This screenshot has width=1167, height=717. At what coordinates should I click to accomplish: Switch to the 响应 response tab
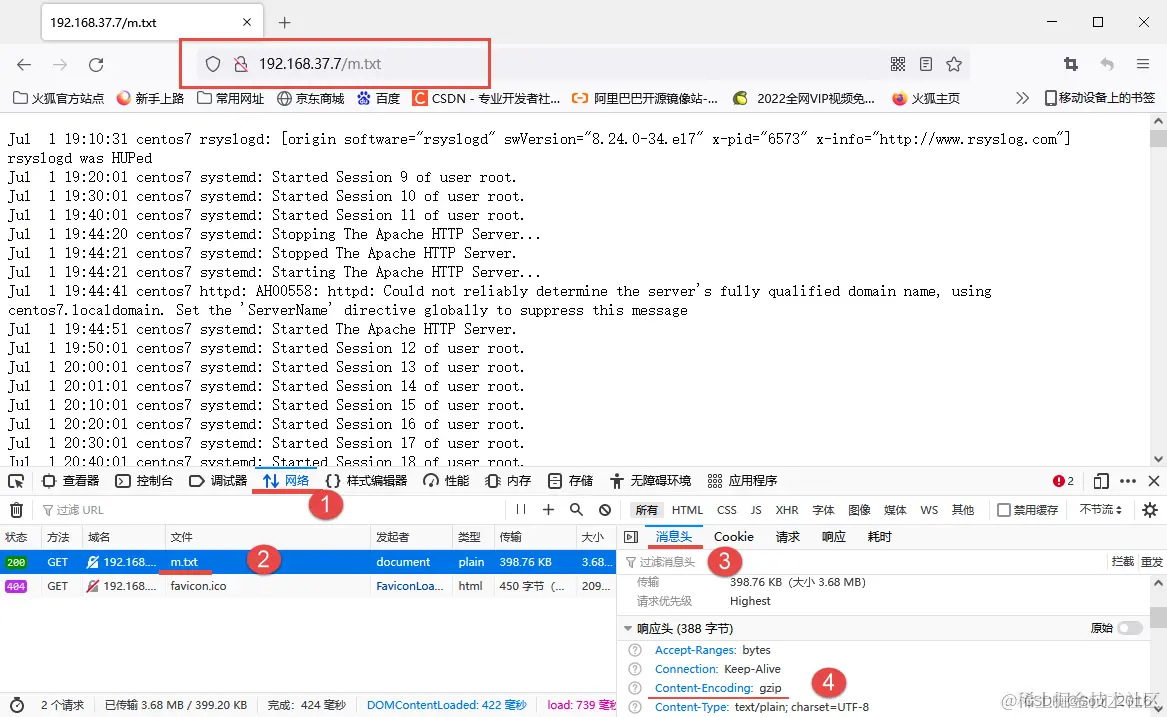pos(834,537)
